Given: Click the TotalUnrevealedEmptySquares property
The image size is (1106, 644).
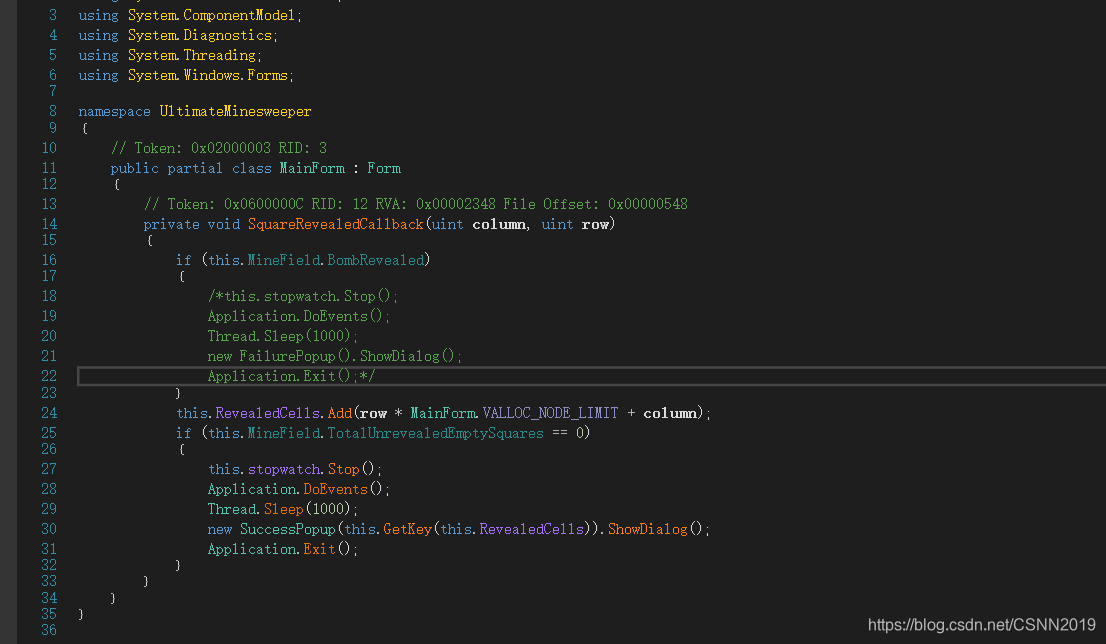Looking at the screenshot, I should (x=435, y=433).
